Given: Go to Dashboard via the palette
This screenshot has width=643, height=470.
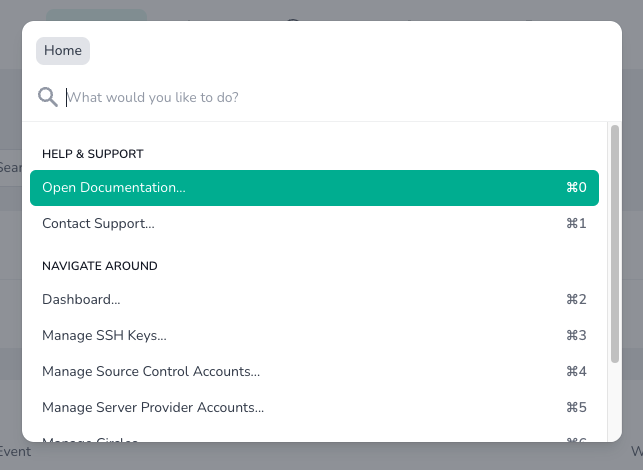Looking at the screenshot, I should coord(81,300).
